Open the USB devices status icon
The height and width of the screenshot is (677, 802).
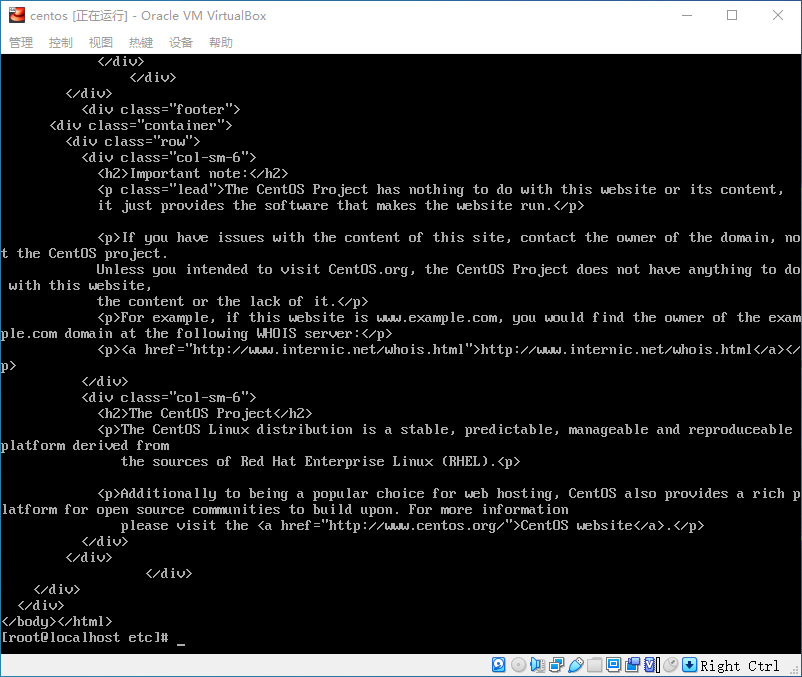click(575, 665)
